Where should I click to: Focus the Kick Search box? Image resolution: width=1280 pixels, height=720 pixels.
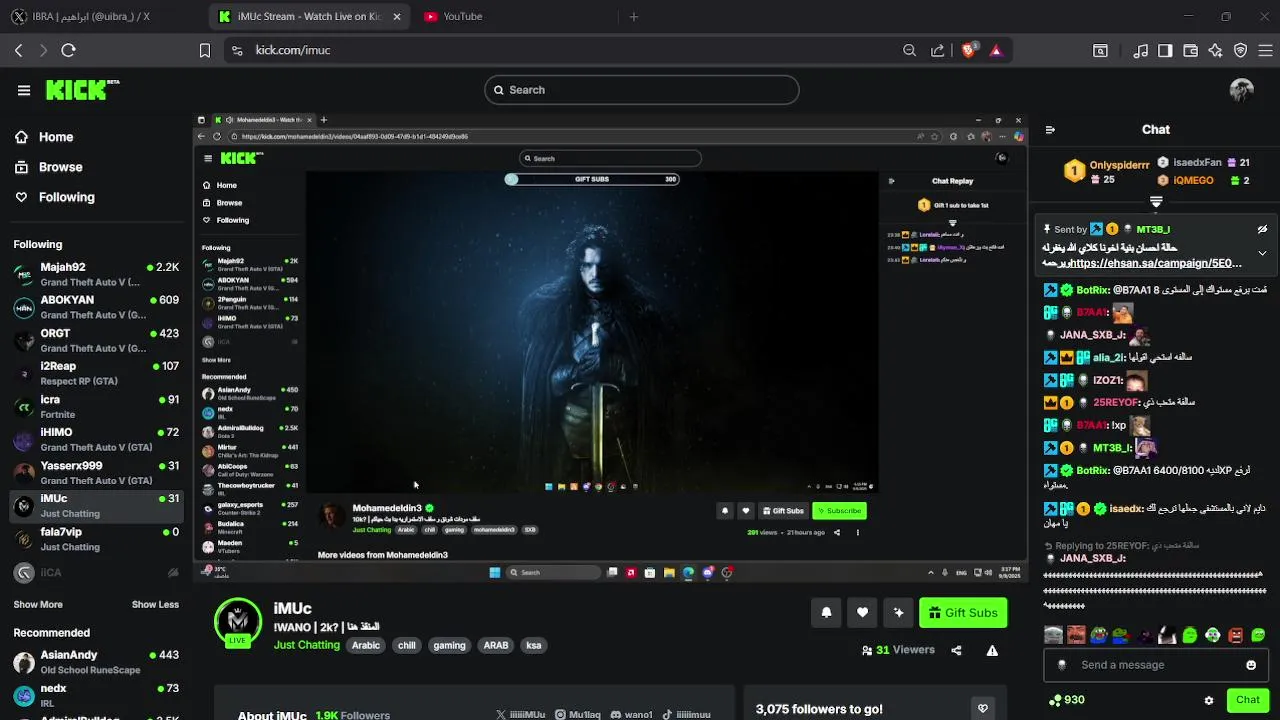tap(642, 90)
